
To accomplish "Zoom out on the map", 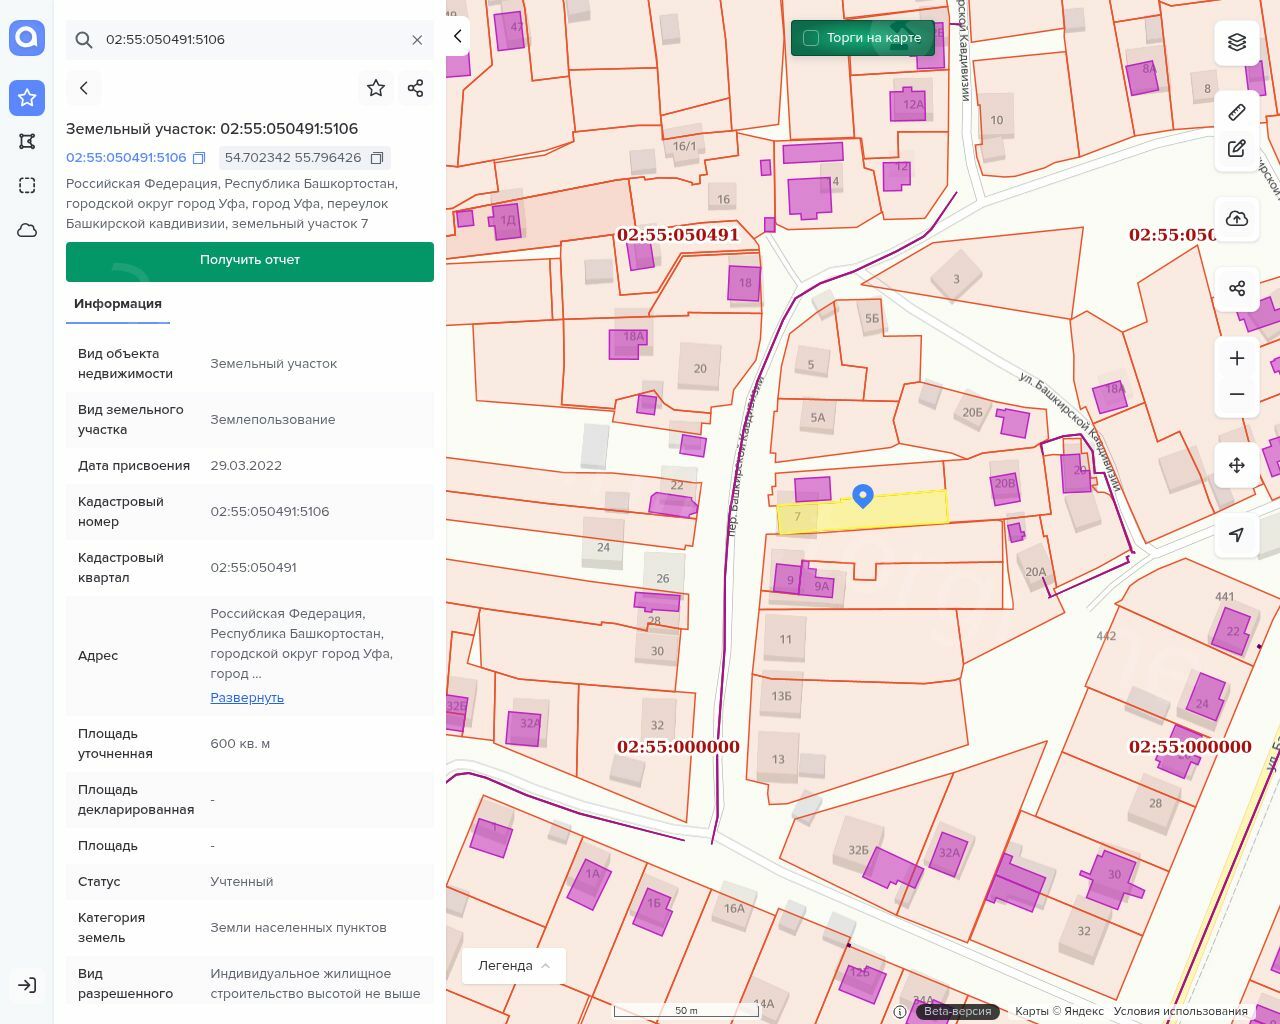I will pos(1237,395).
